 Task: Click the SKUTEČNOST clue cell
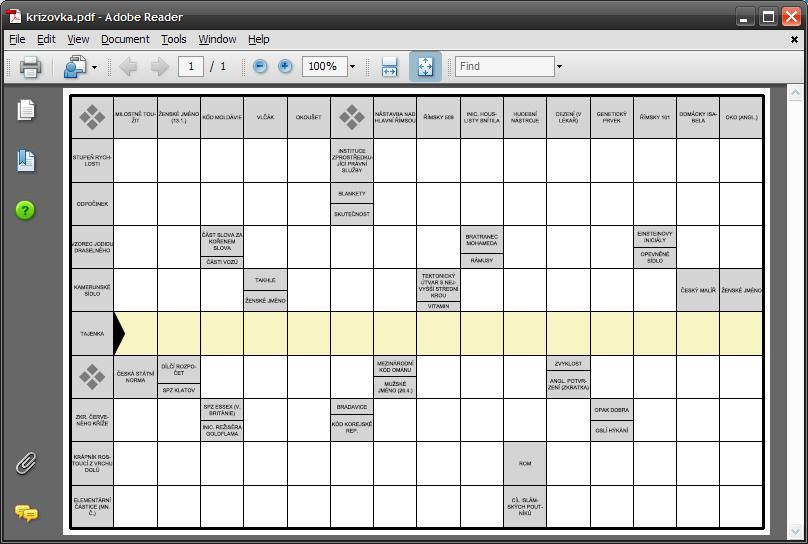tap(352, 214)
